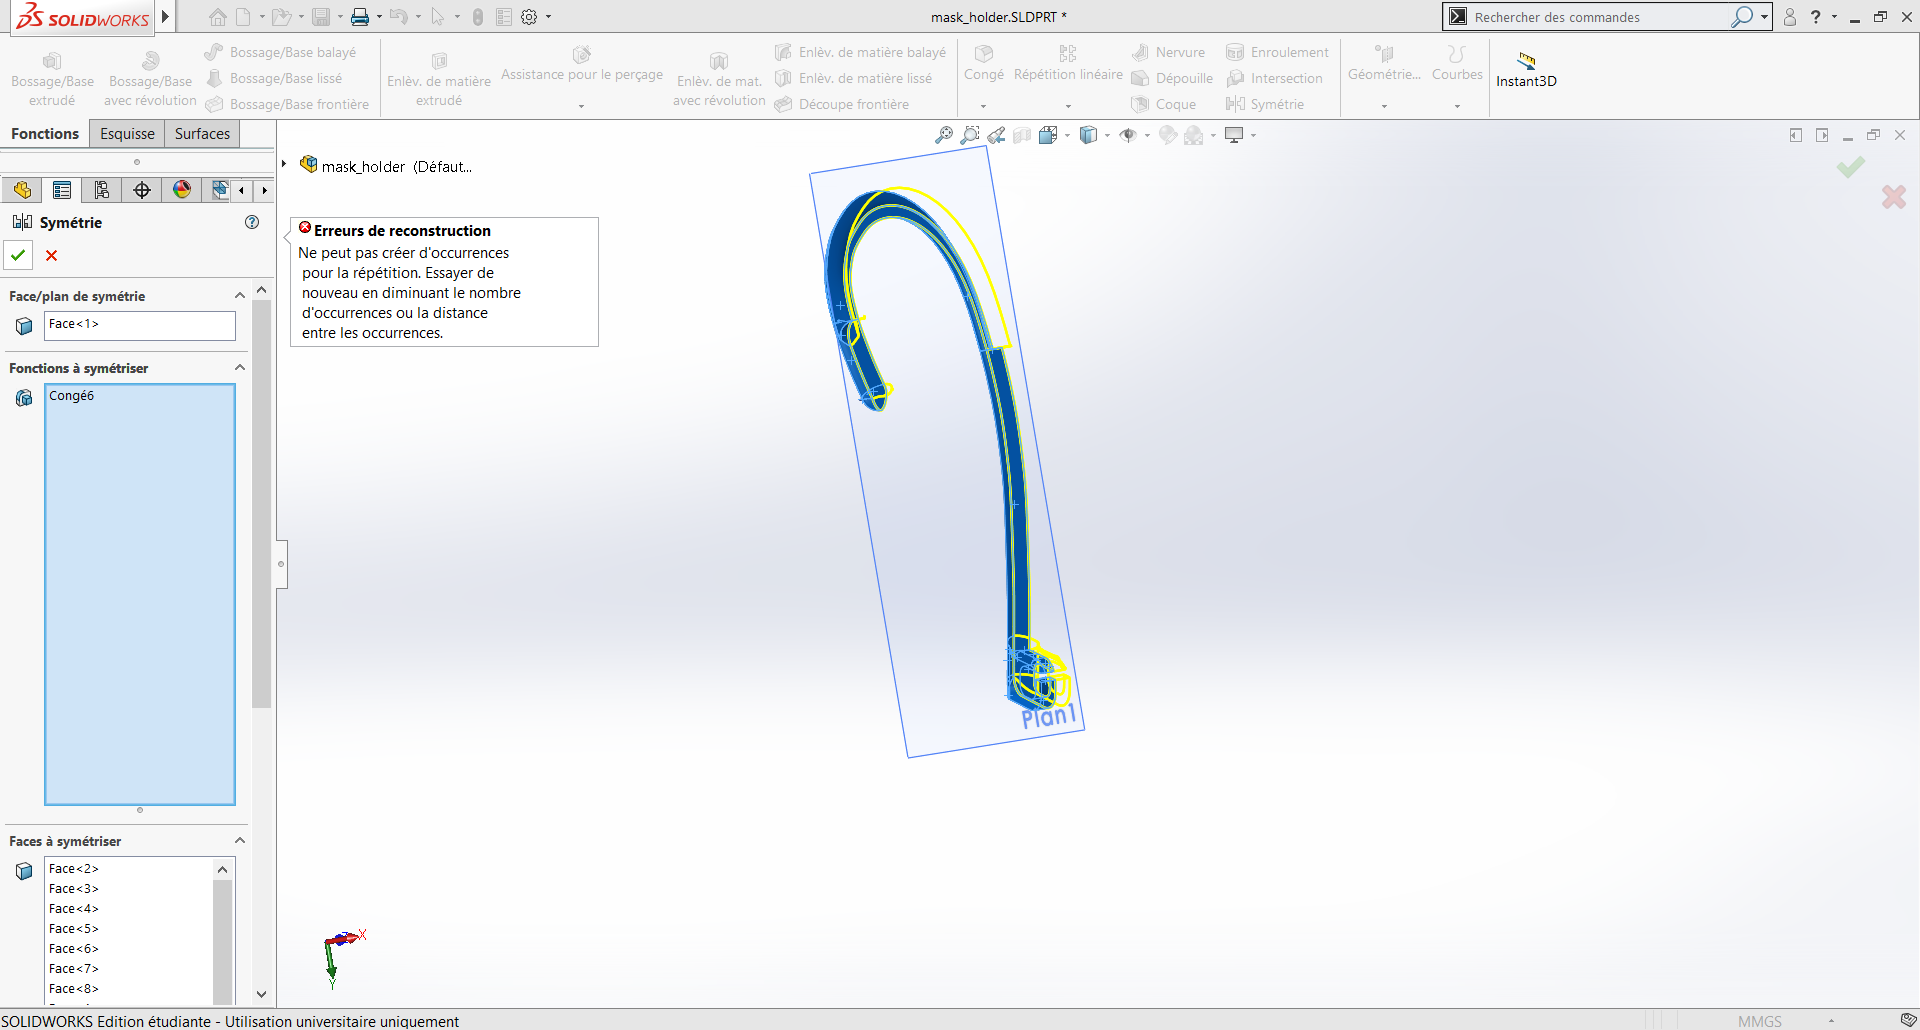1920x1030 pixels.
Task: Toggle the hide/show items eye icon
Action: click(1128, 135)
